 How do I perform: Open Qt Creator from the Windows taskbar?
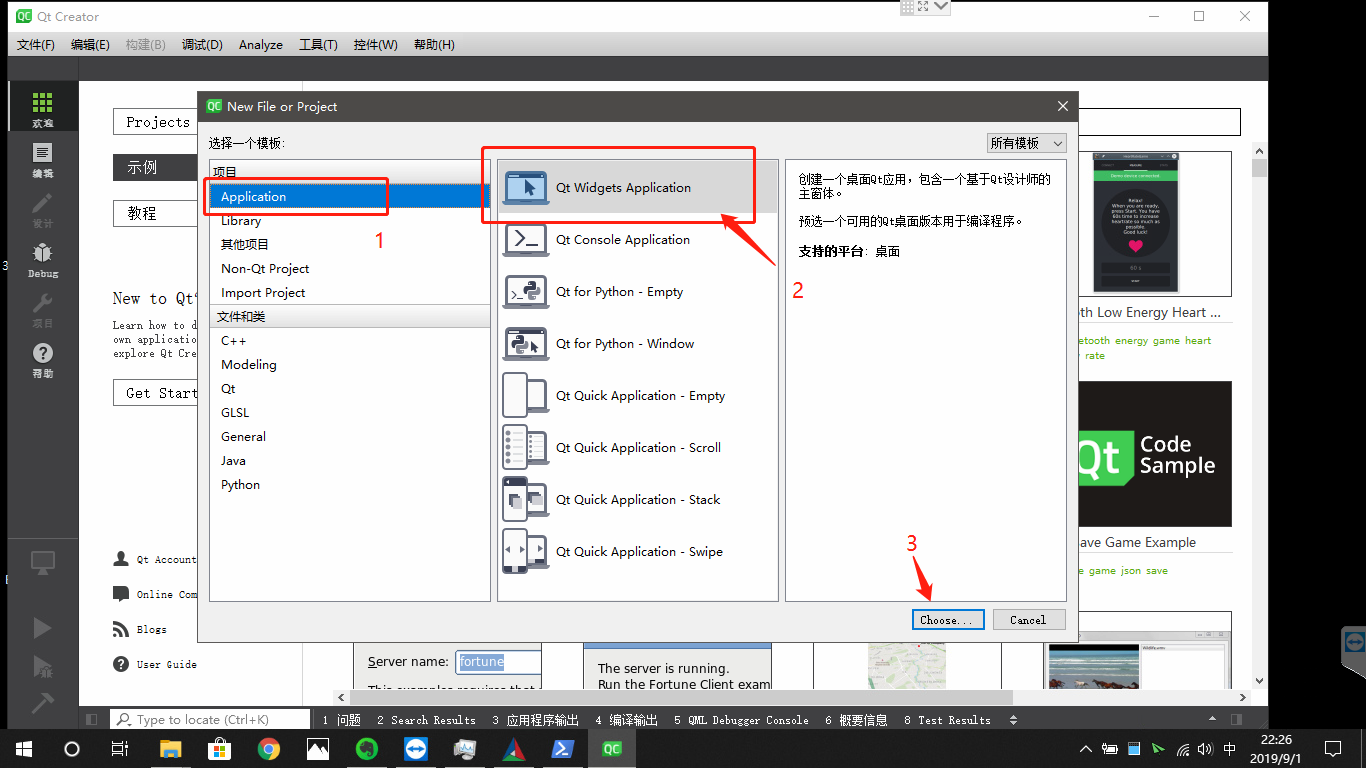pyautogui.click(x=611, y=747)
